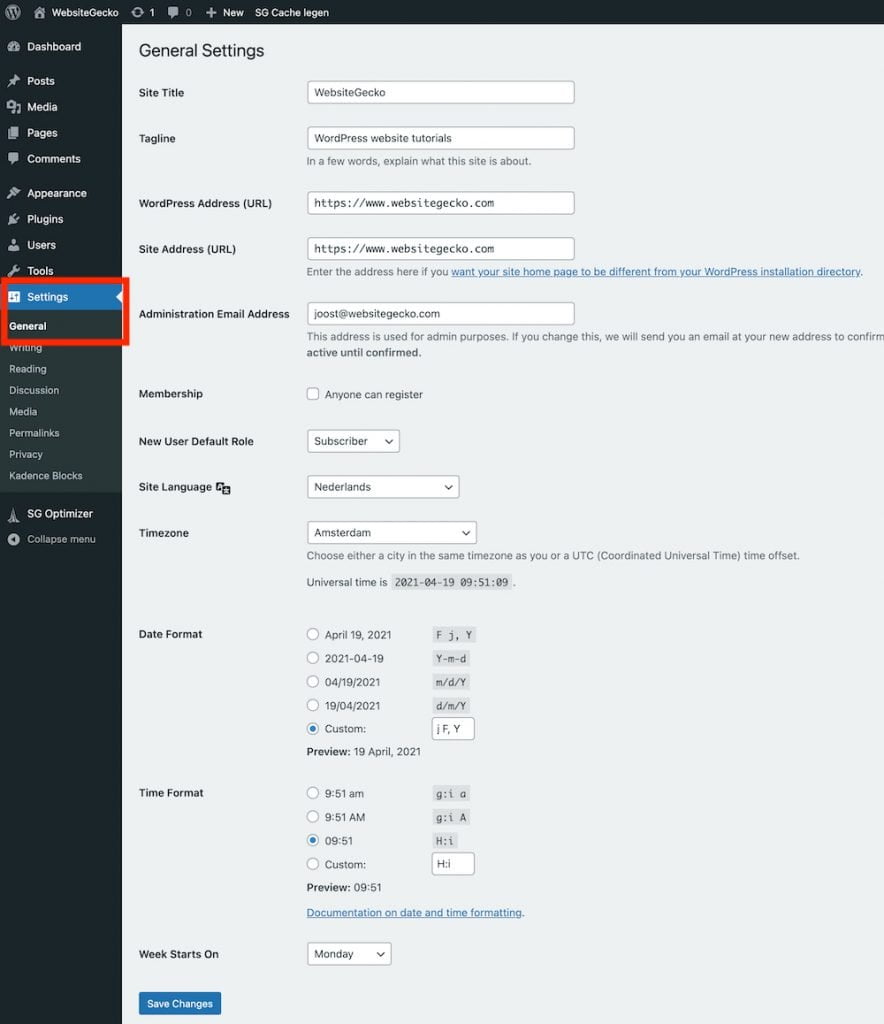Open the date and time formatting documentation link
The height and width of the screenshot is (1024, 884).
coord(413,912)
